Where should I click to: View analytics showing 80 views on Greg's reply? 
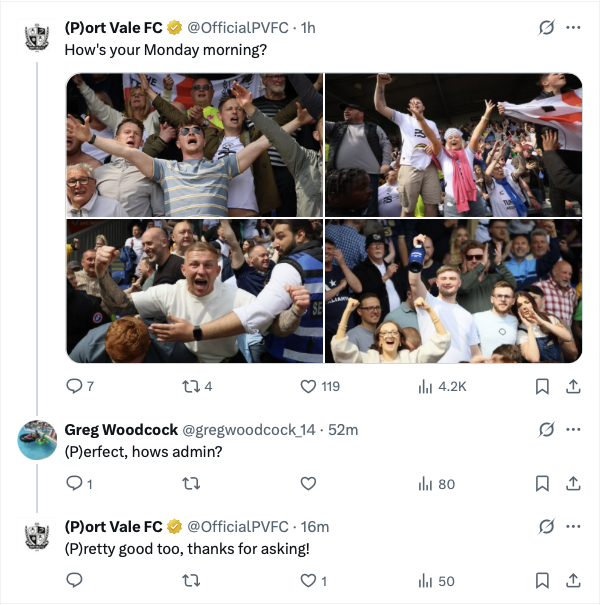pos(437,483)
